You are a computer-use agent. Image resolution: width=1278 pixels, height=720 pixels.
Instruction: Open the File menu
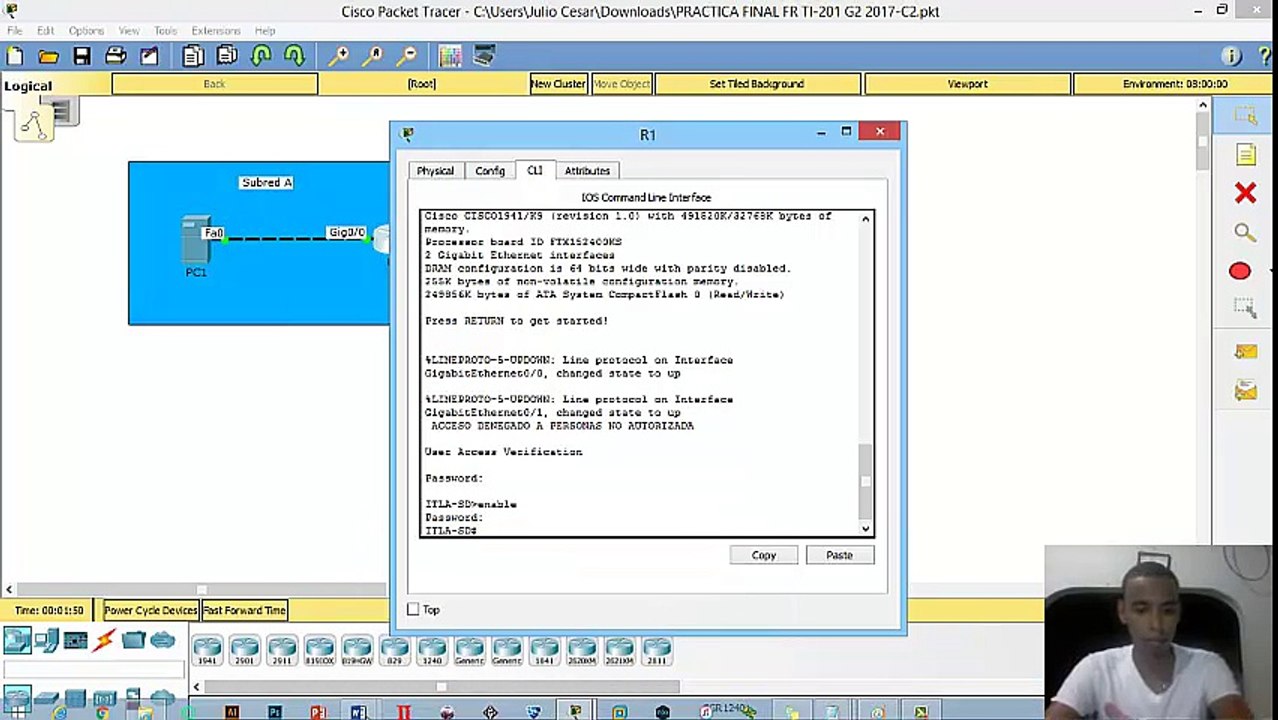coord(14,31)
